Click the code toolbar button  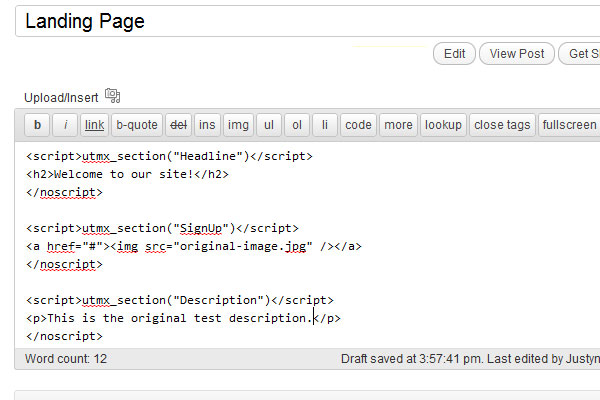(358, 125)
